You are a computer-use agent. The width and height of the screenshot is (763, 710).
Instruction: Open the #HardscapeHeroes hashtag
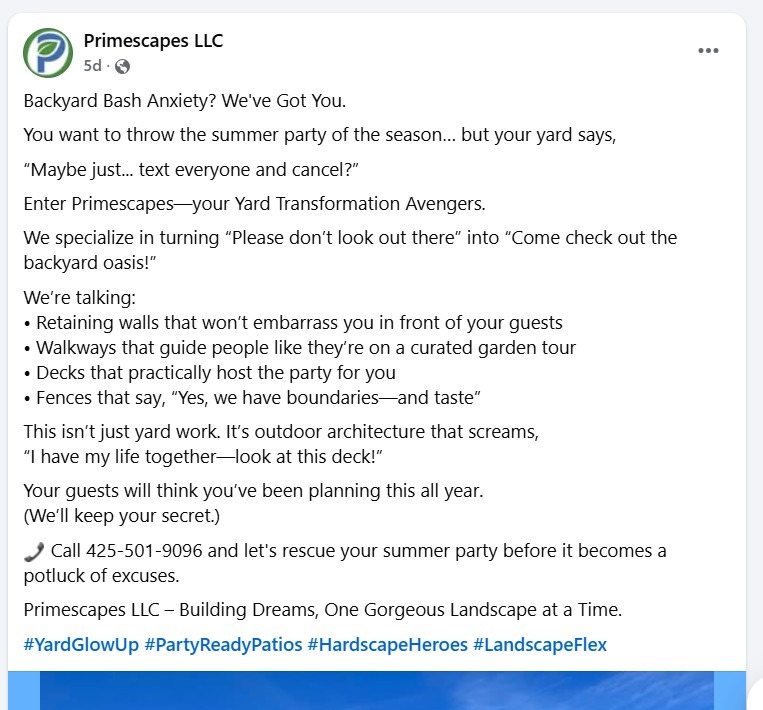pyautogui.click(x=387, y=644)
